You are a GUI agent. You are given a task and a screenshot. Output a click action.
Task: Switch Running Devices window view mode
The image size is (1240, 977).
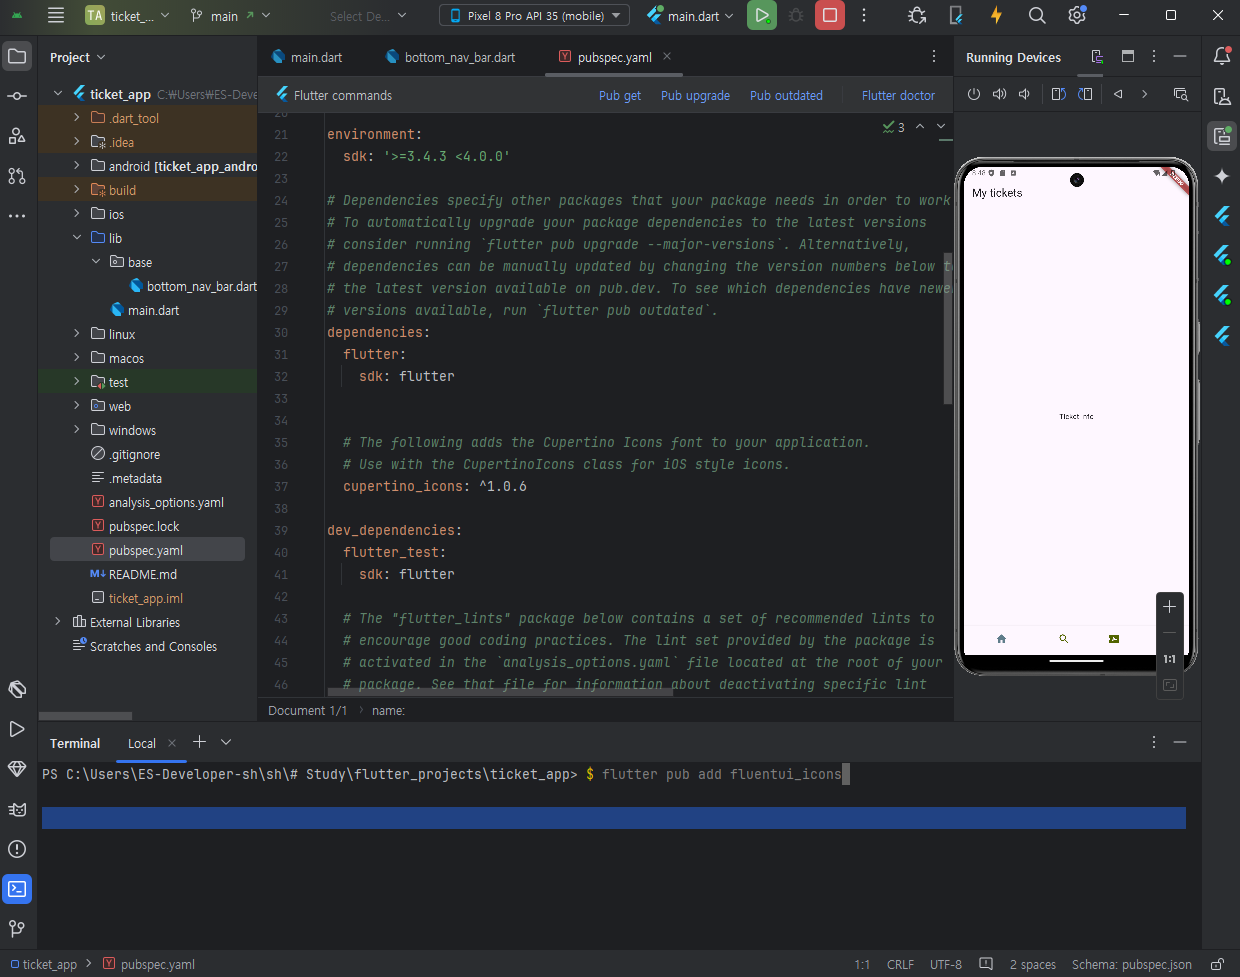1128,57
